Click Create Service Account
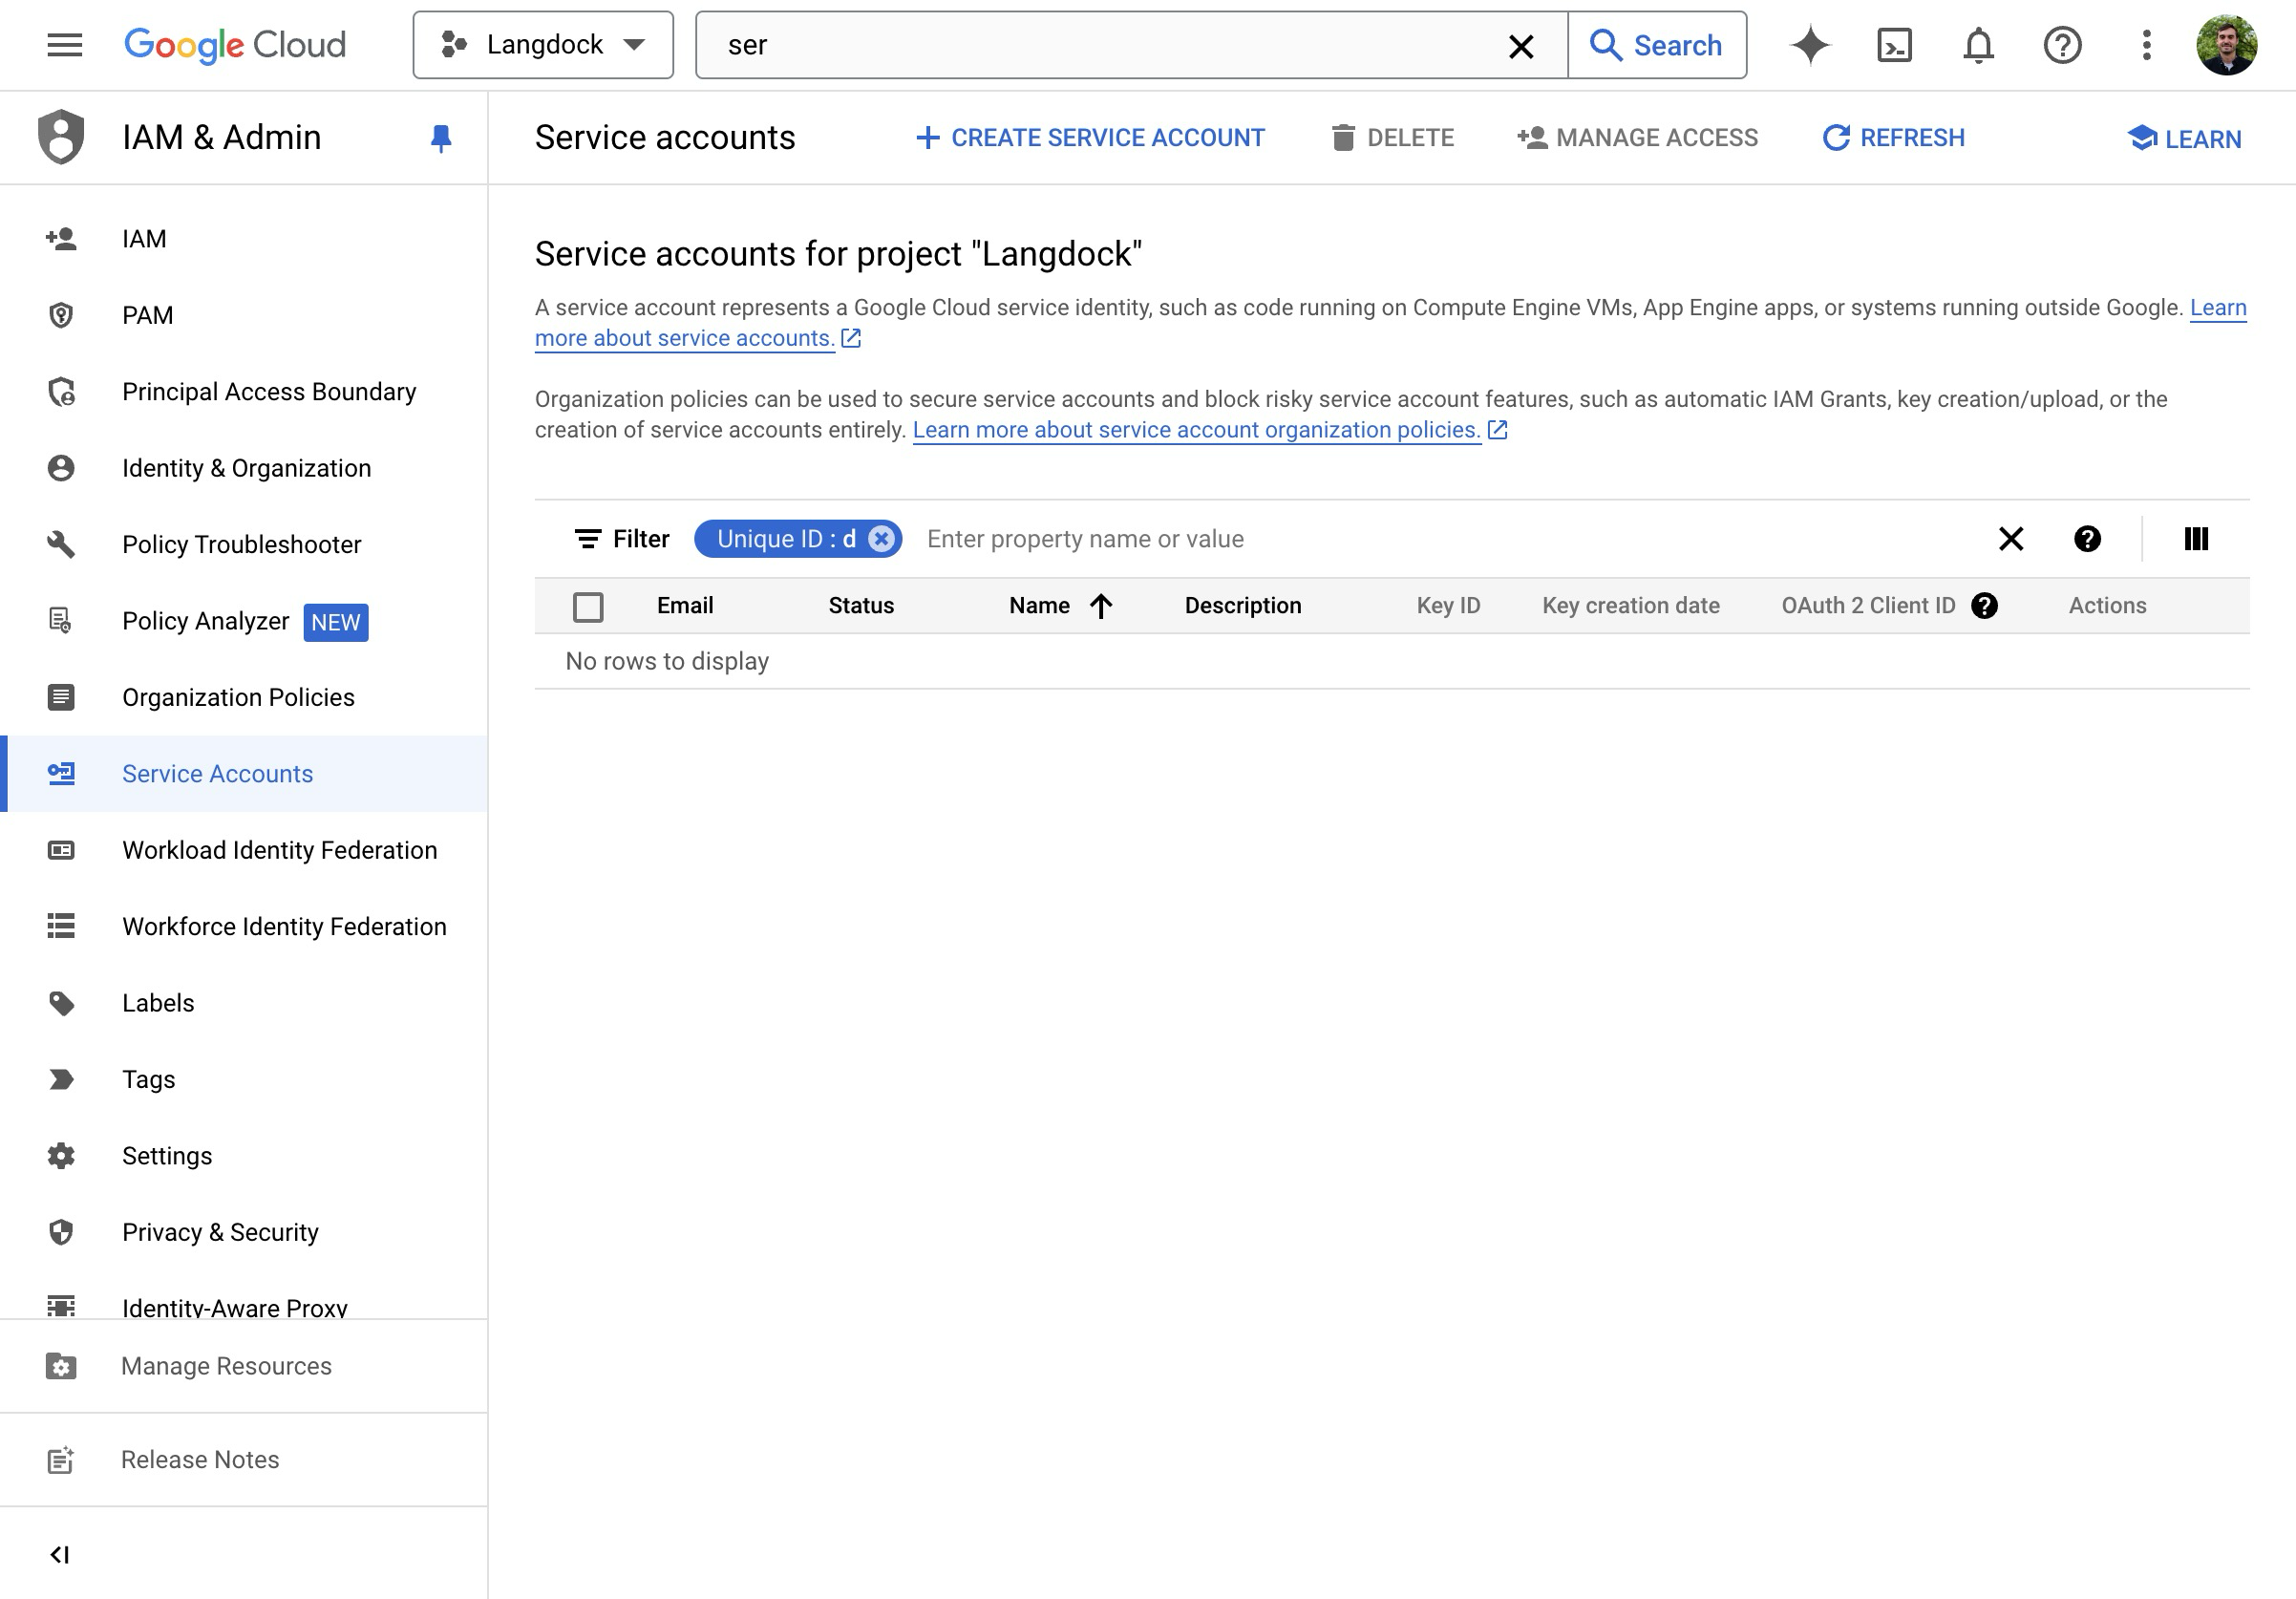 click(x=1090, y=138)
